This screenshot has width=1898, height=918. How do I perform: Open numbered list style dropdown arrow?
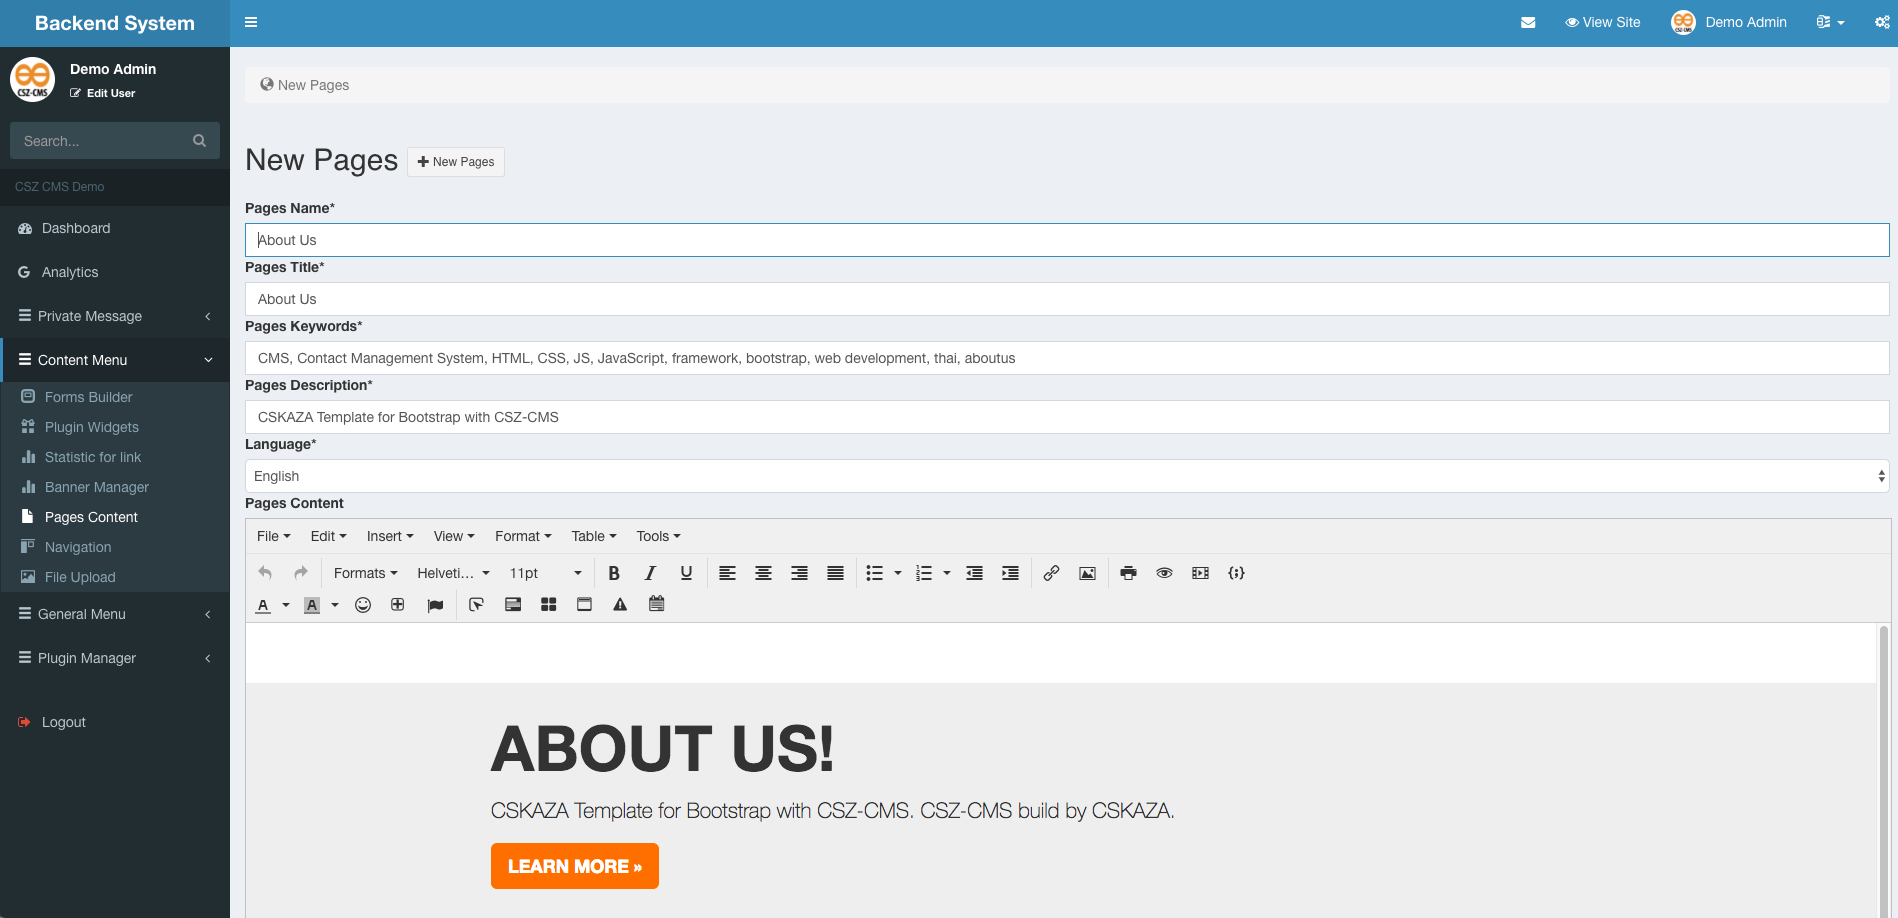point(947,573)
